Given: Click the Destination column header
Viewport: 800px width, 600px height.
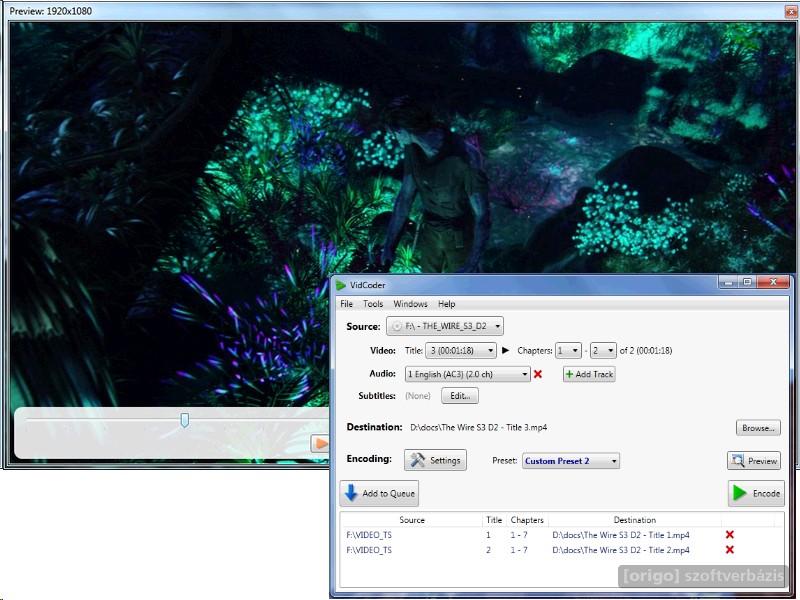Looking at the screenshot, I should coord(635,520).
